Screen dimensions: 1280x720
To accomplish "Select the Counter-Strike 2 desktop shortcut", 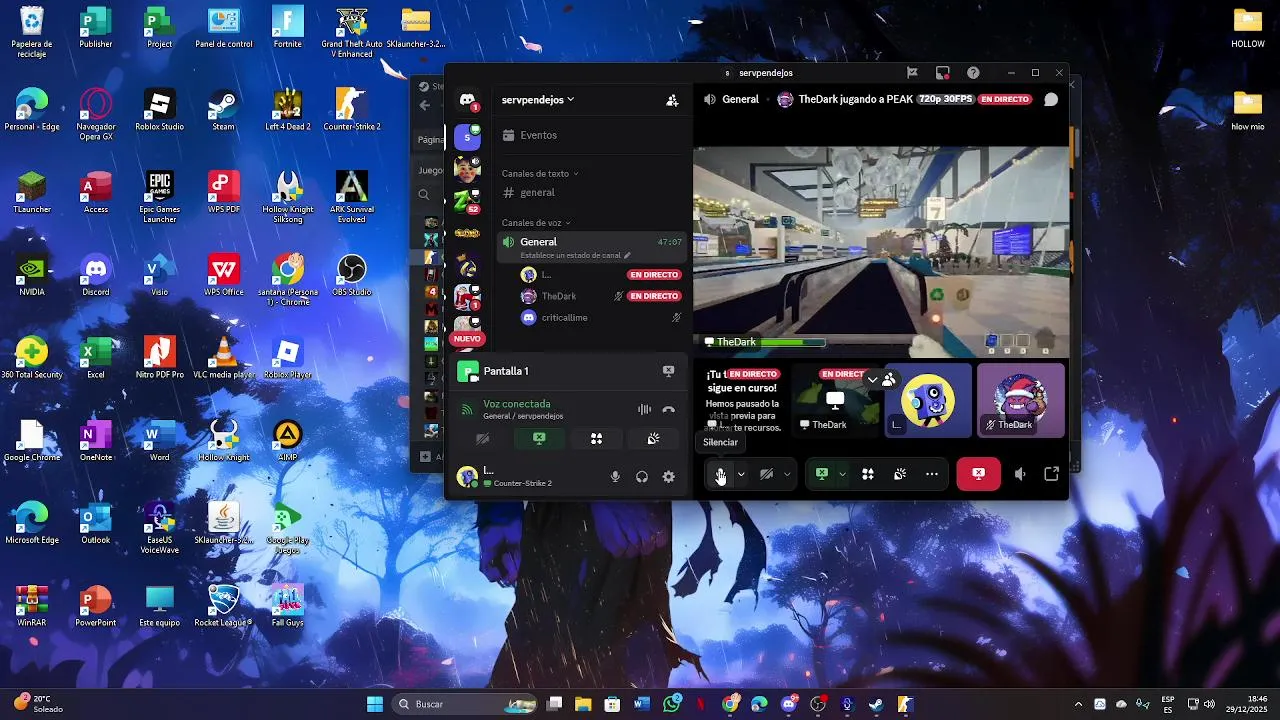I will 352,110.
